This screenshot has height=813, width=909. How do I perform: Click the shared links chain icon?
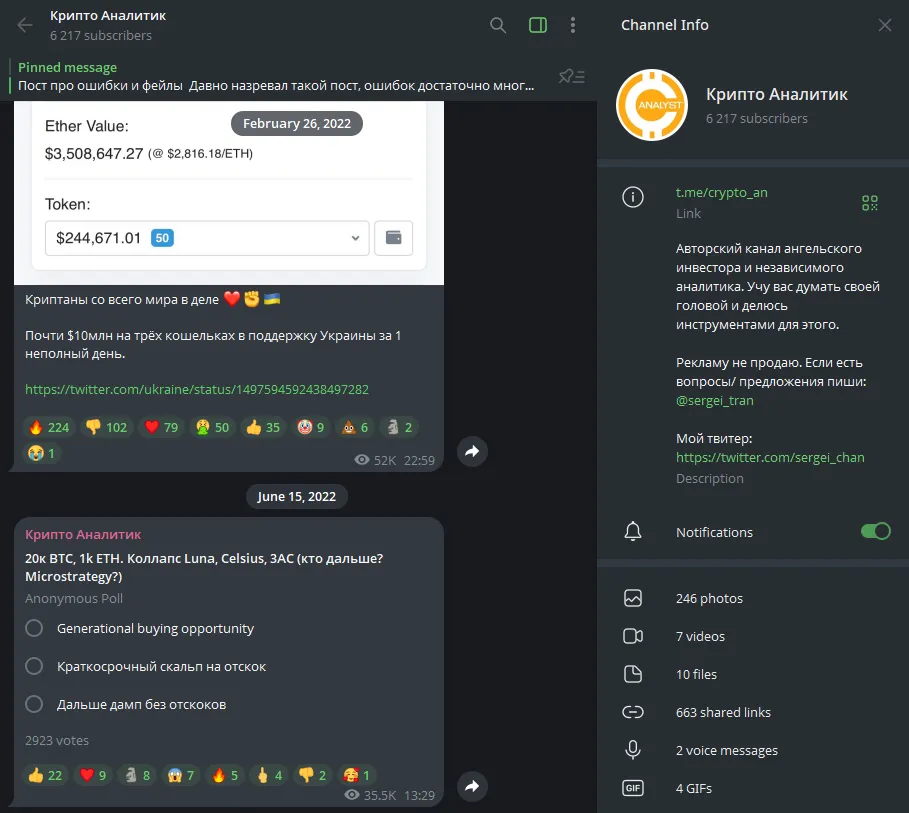(x=632, y=712)
